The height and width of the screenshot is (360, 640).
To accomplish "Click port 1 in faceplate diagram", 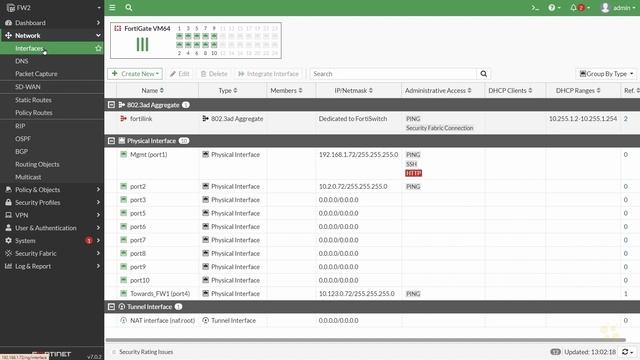I will pos(179,36).
